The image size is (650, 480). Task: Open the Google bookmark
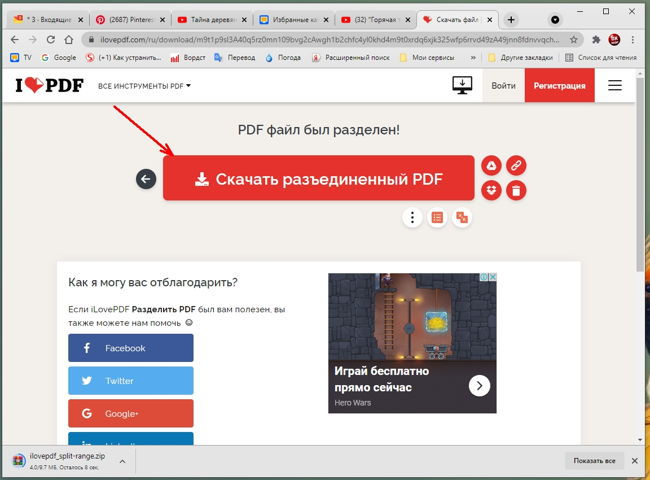pyautogui.click(x=58, y=58)
